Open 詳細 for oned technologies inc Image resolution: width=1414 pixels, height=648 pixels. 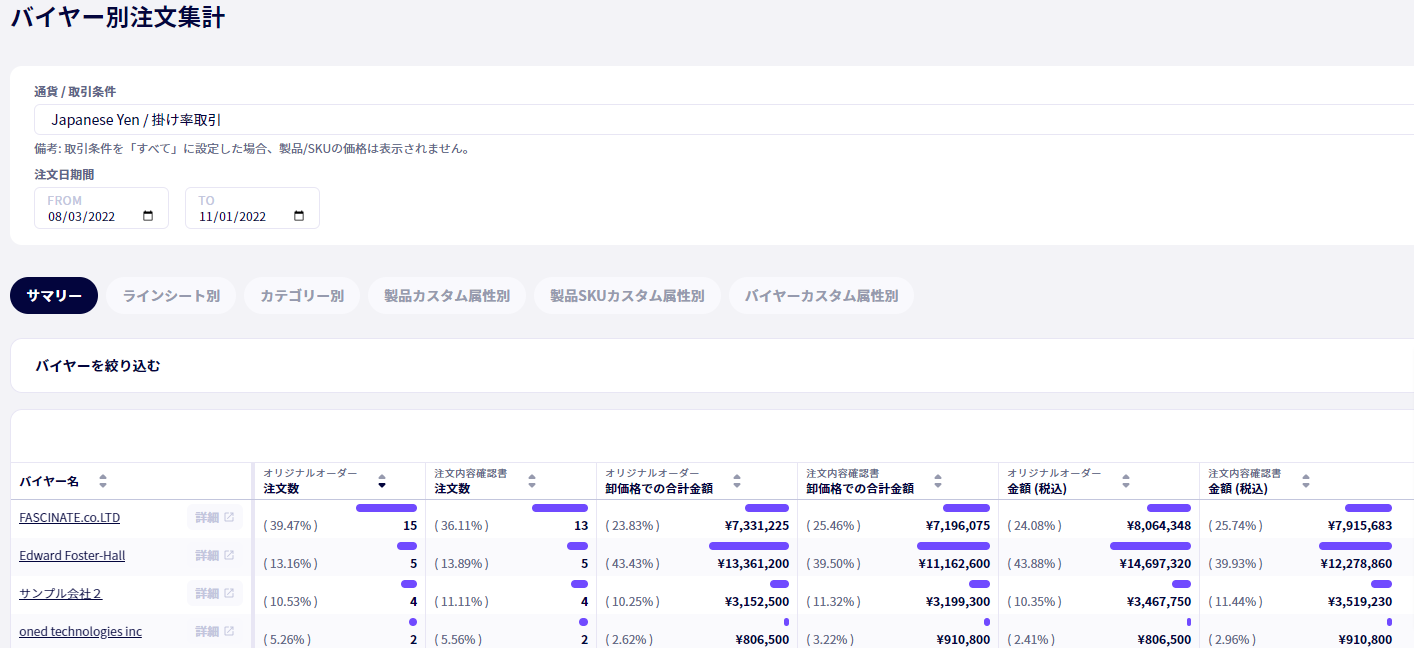coord(214,632)
